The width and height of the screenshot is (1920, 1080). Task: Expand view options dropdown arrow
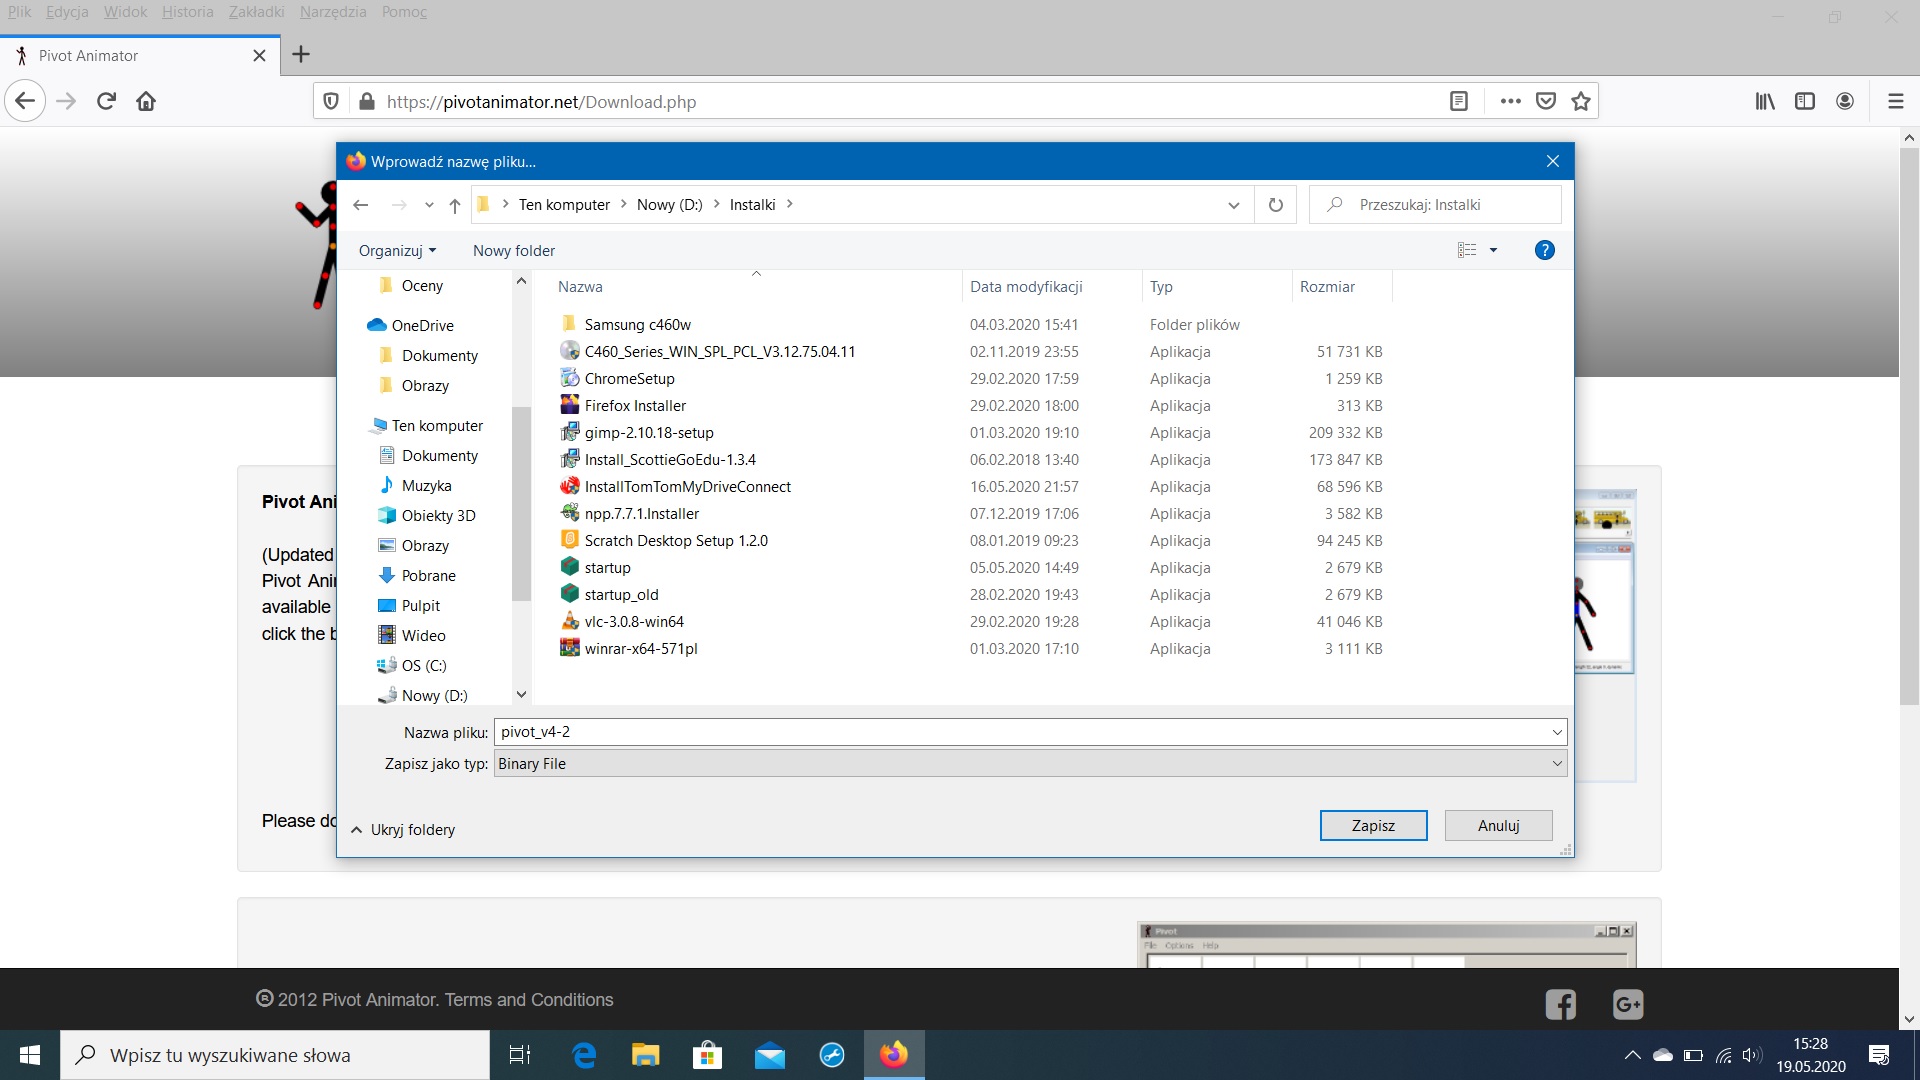click(1493, 251)
